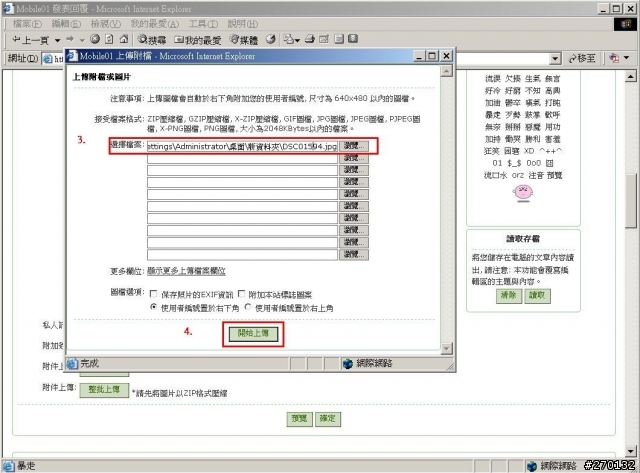Click the Edit page icon in toolbar
Screen dimensions: 640x473
click(324, 39)
